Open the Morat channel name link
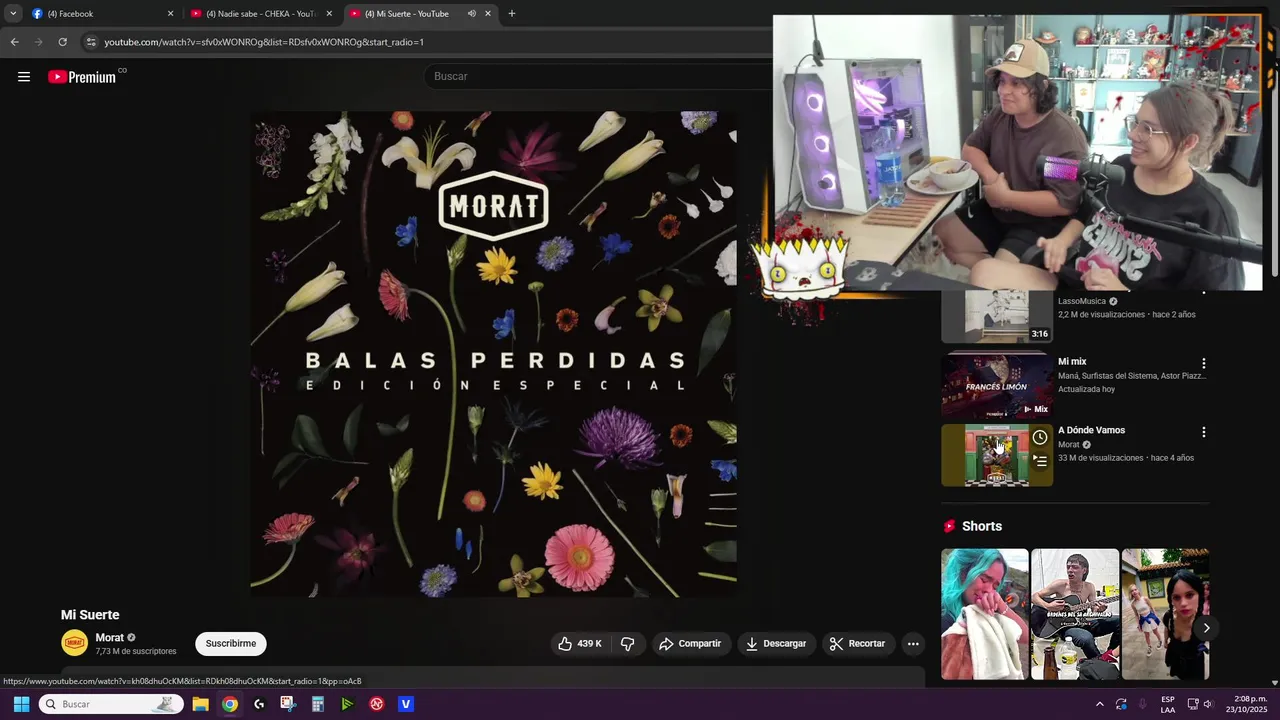The image size is (1280, 720). click(110, 638)
